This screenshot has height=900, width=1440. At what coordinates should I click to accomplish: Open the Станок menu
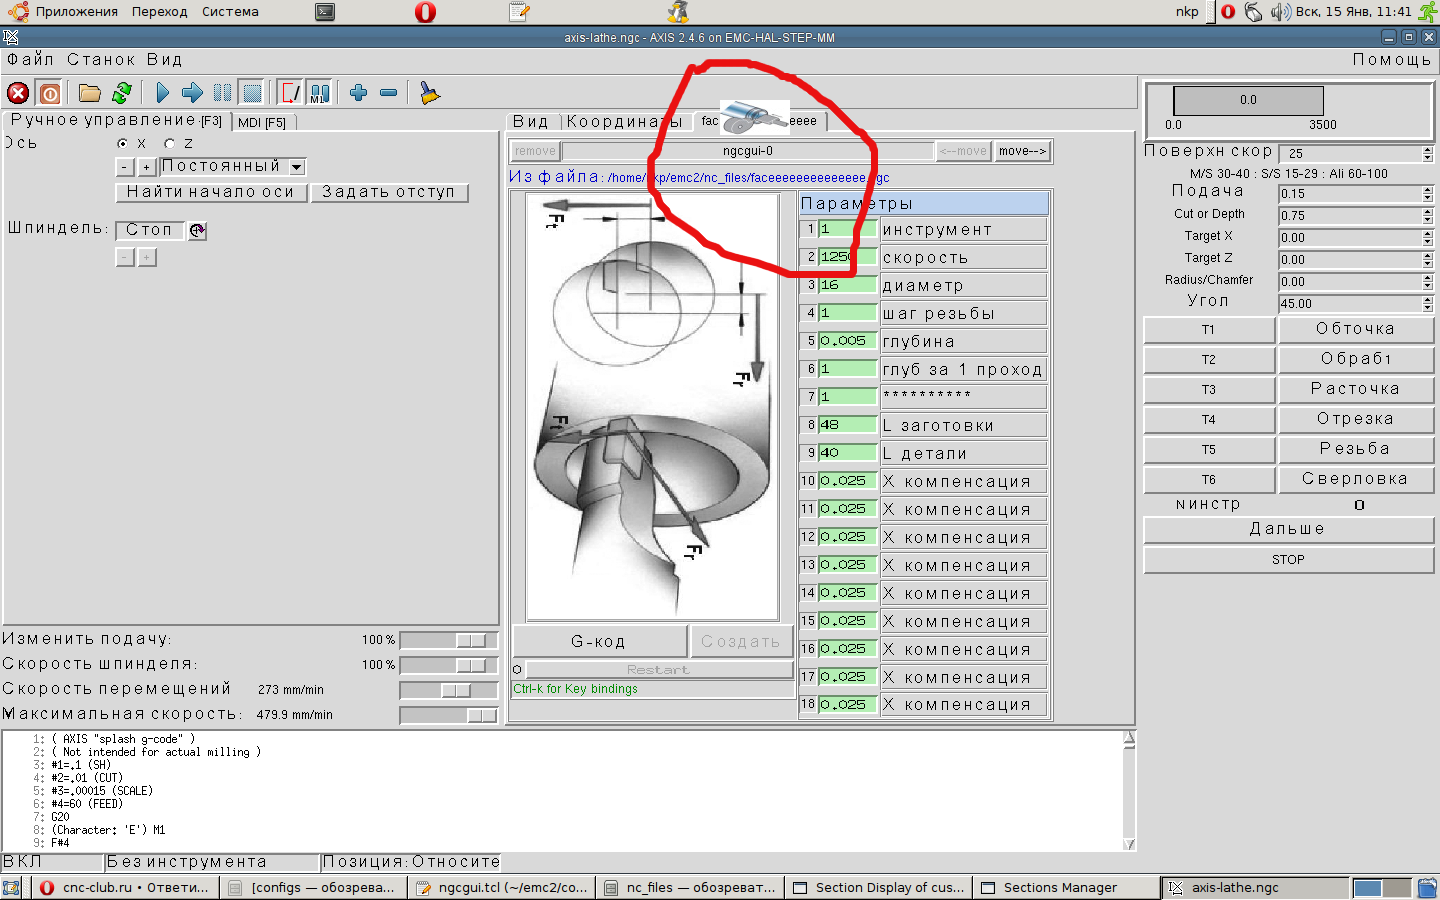(101, 60)
